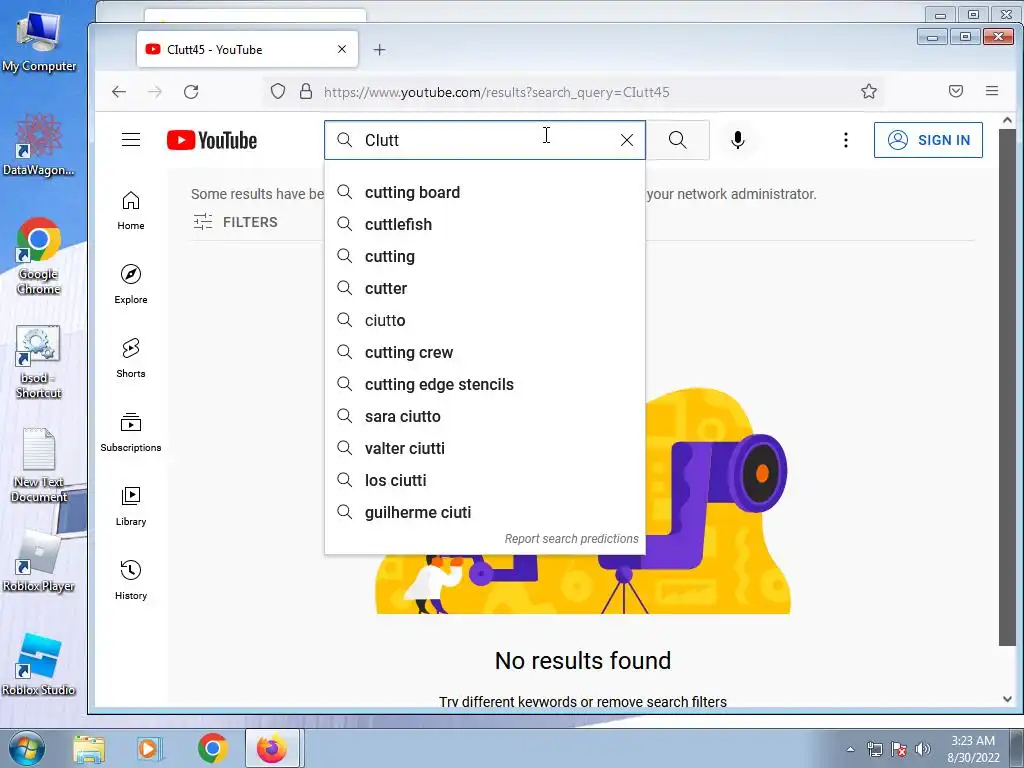Open the FILTERS panel
Screen dimensions: 1024x768
tap(236, 222)
